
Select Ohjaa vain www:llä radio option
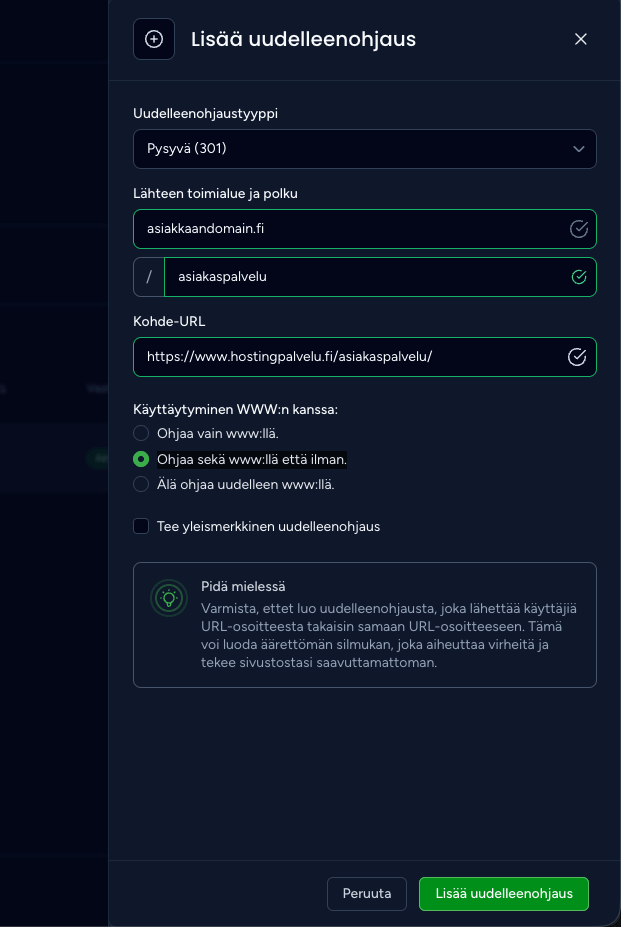pos(141,433)
